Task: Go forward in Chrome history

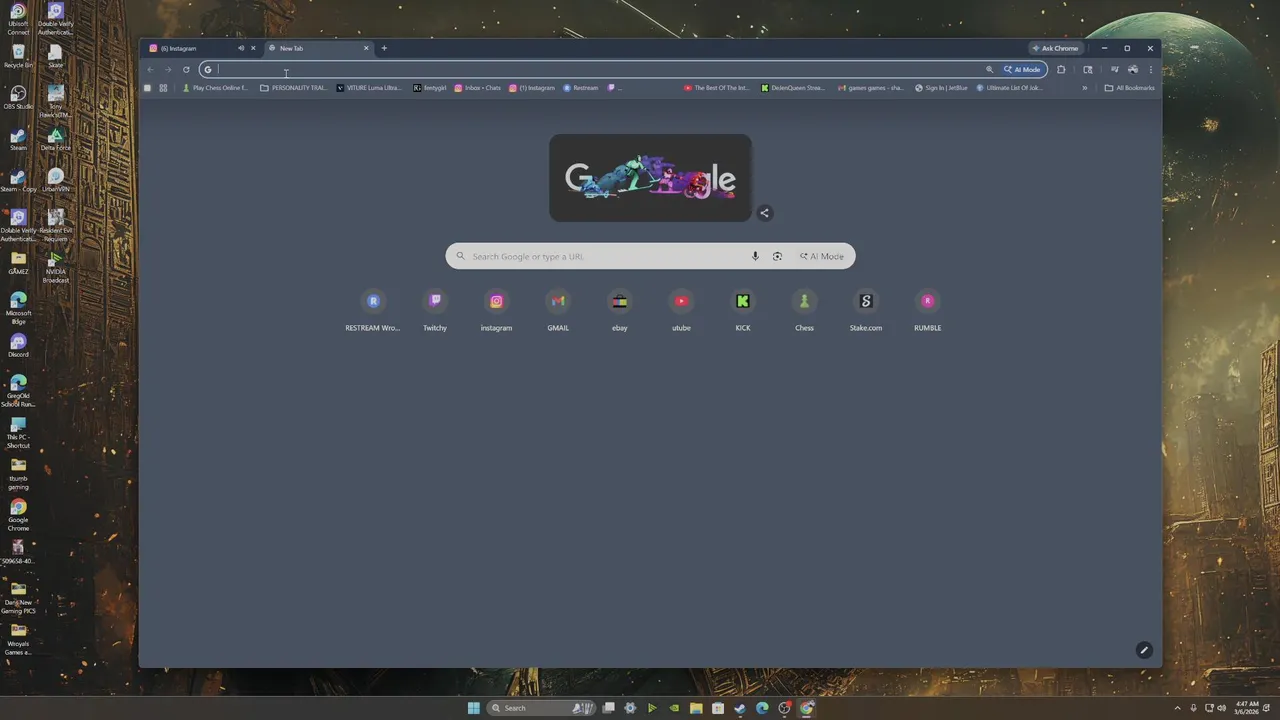Action: tap(168, 69)
